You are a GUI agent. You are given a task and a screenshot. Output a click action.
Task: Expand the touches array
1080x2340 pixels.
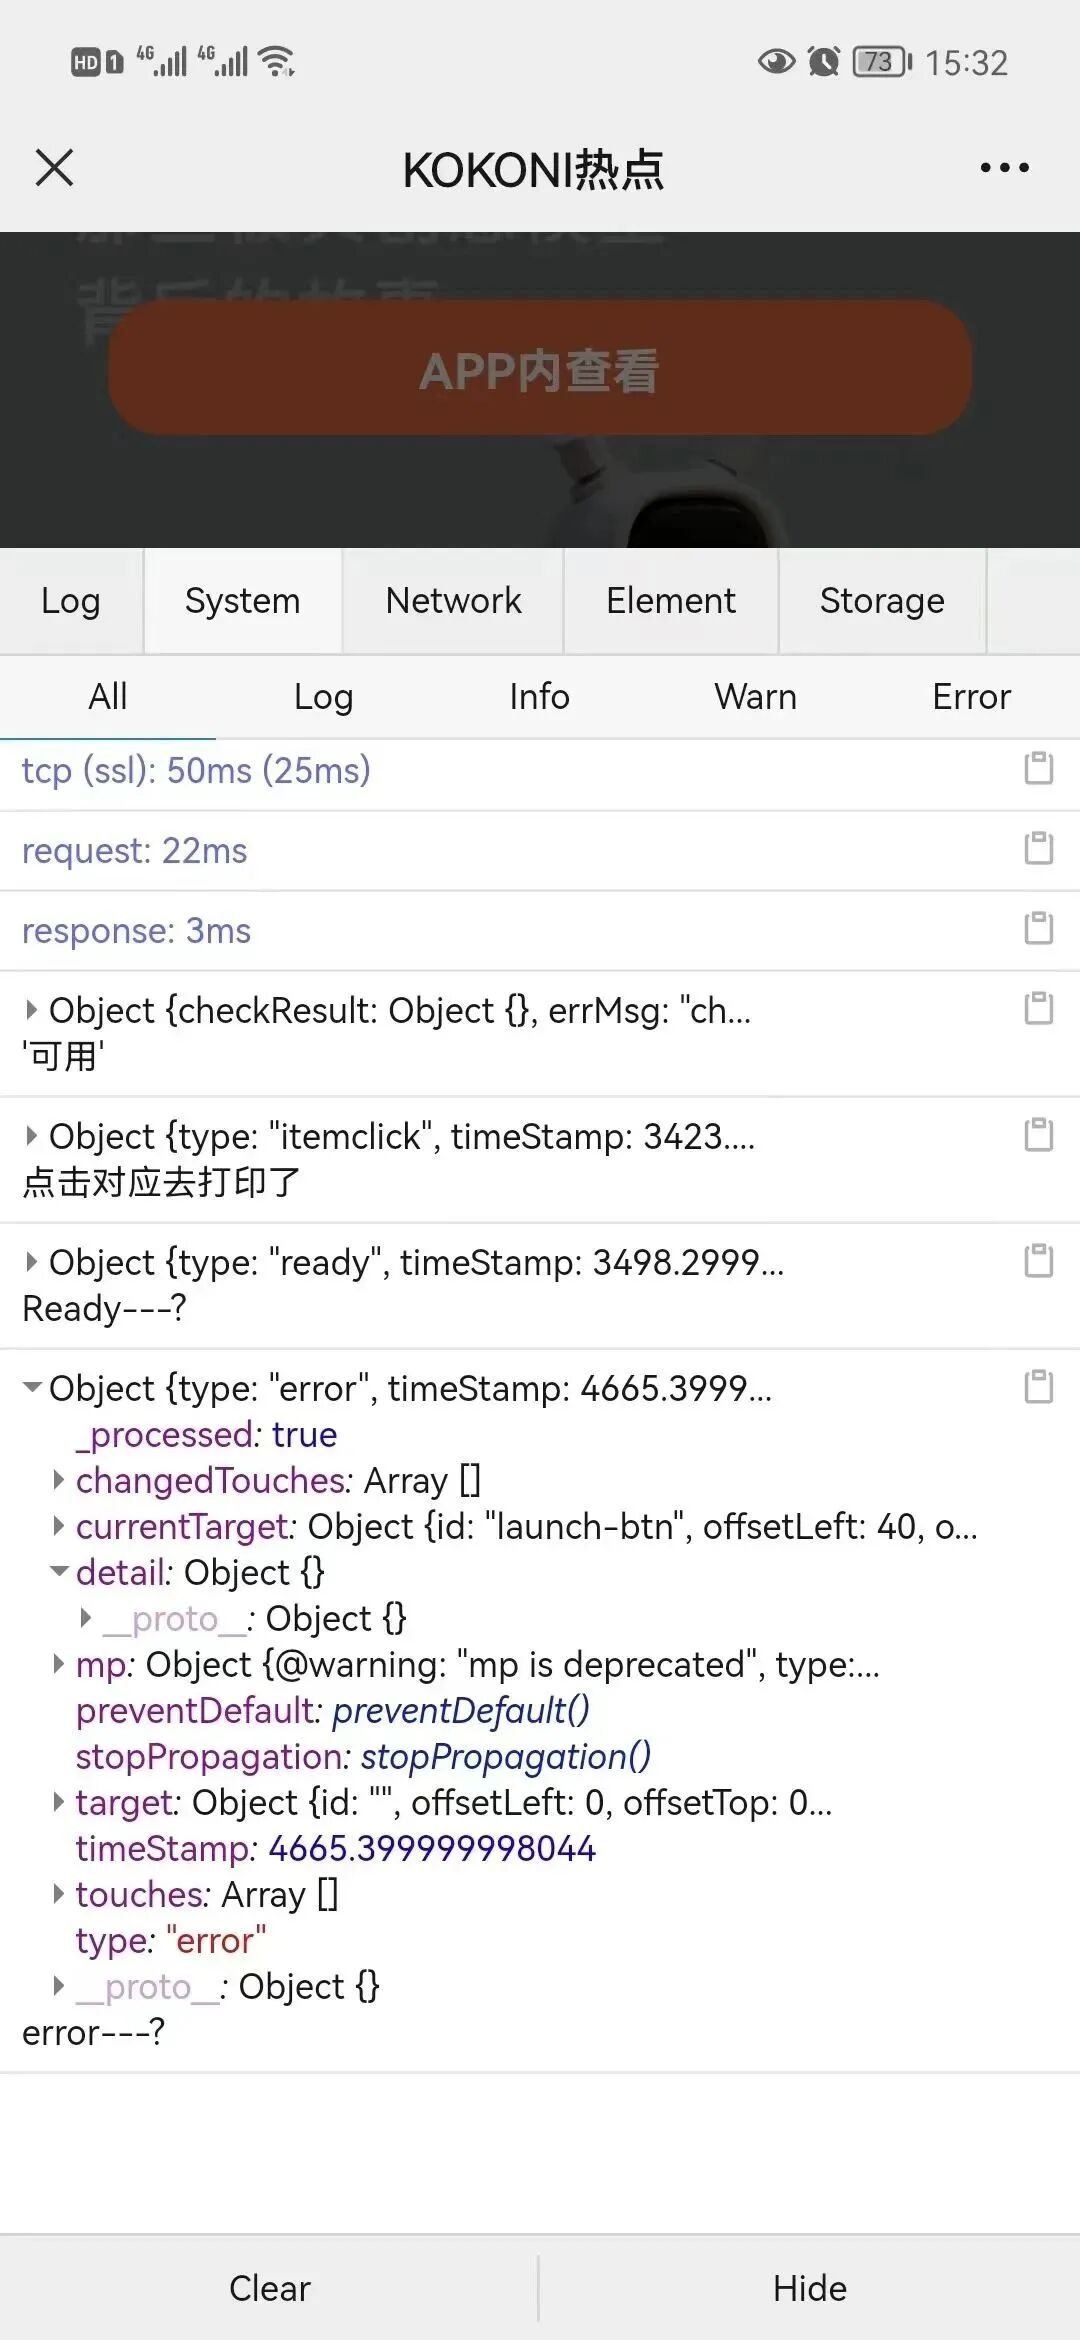pos(59,1894)
